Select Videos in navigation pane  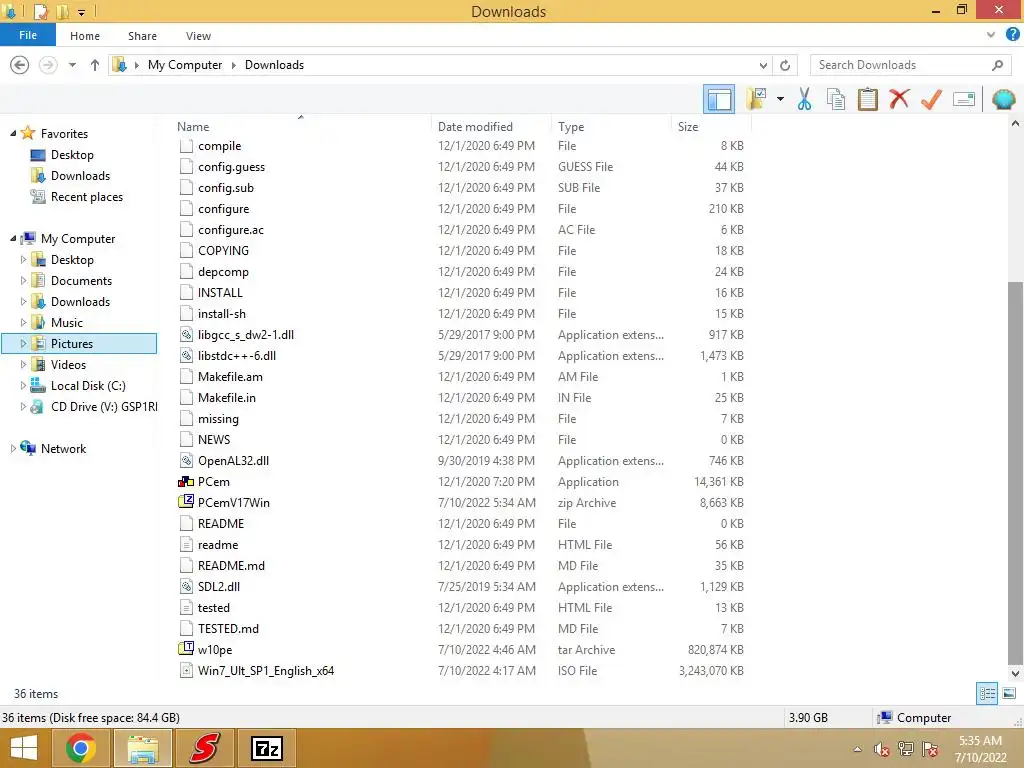pos(69,364)
